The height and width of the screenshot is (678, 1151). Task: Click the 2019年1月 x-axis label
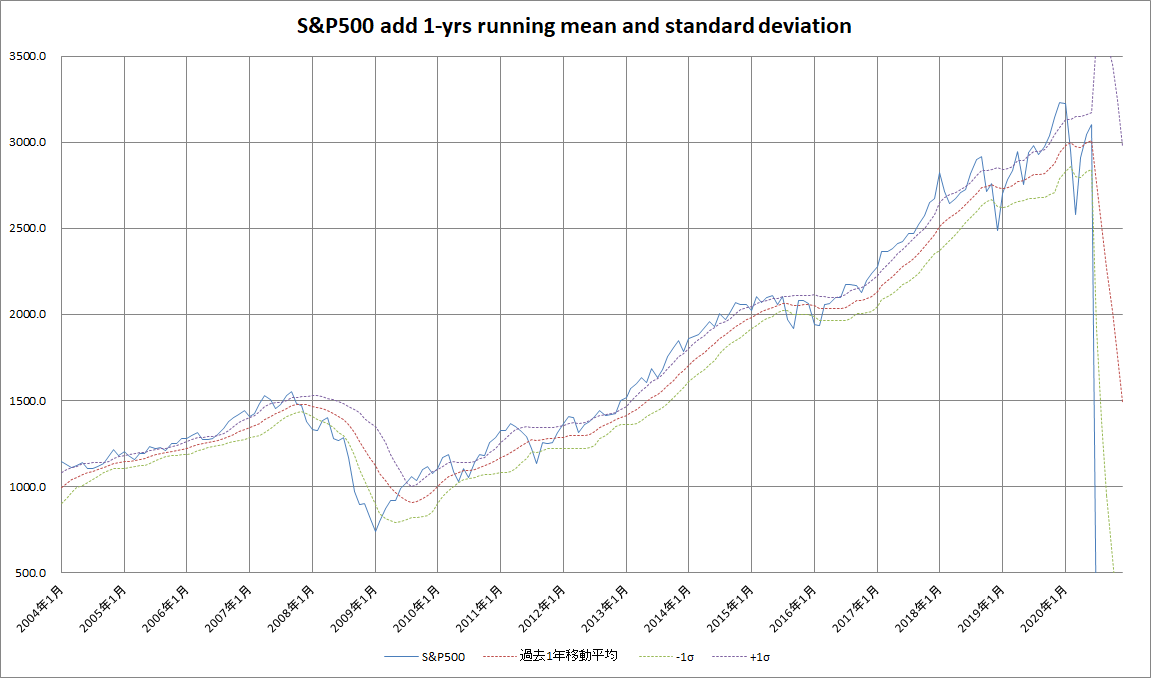tap(981, 608)
